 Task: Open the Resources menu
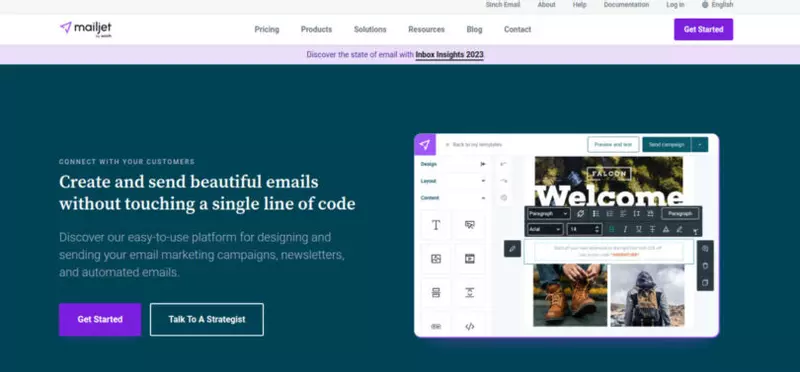pyautogui.click(x=427, y=29)
